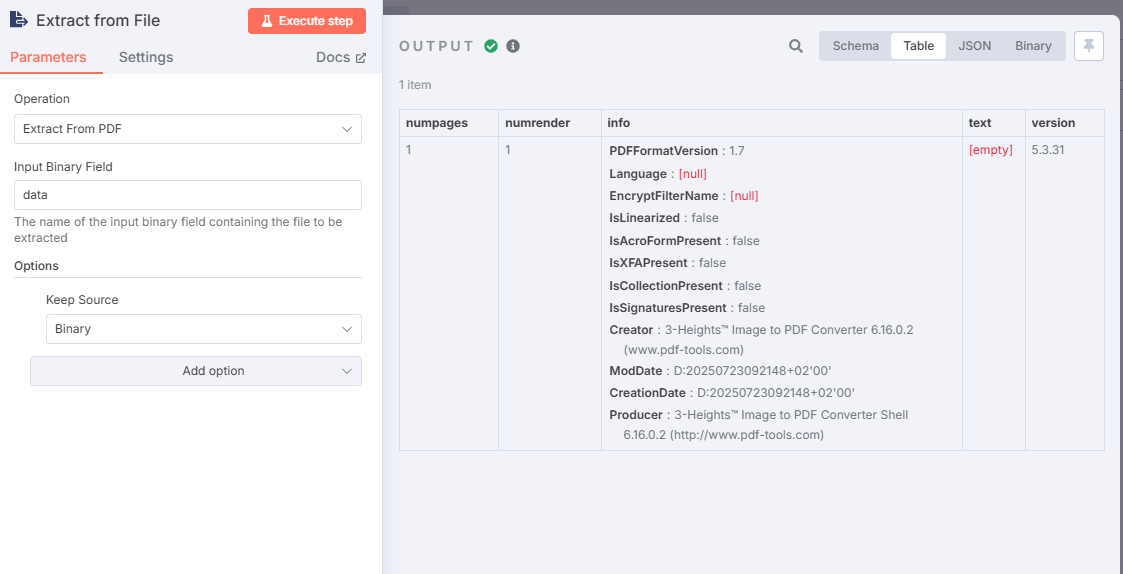
Task: Select the Parameters tab
Action: [48, 58]
